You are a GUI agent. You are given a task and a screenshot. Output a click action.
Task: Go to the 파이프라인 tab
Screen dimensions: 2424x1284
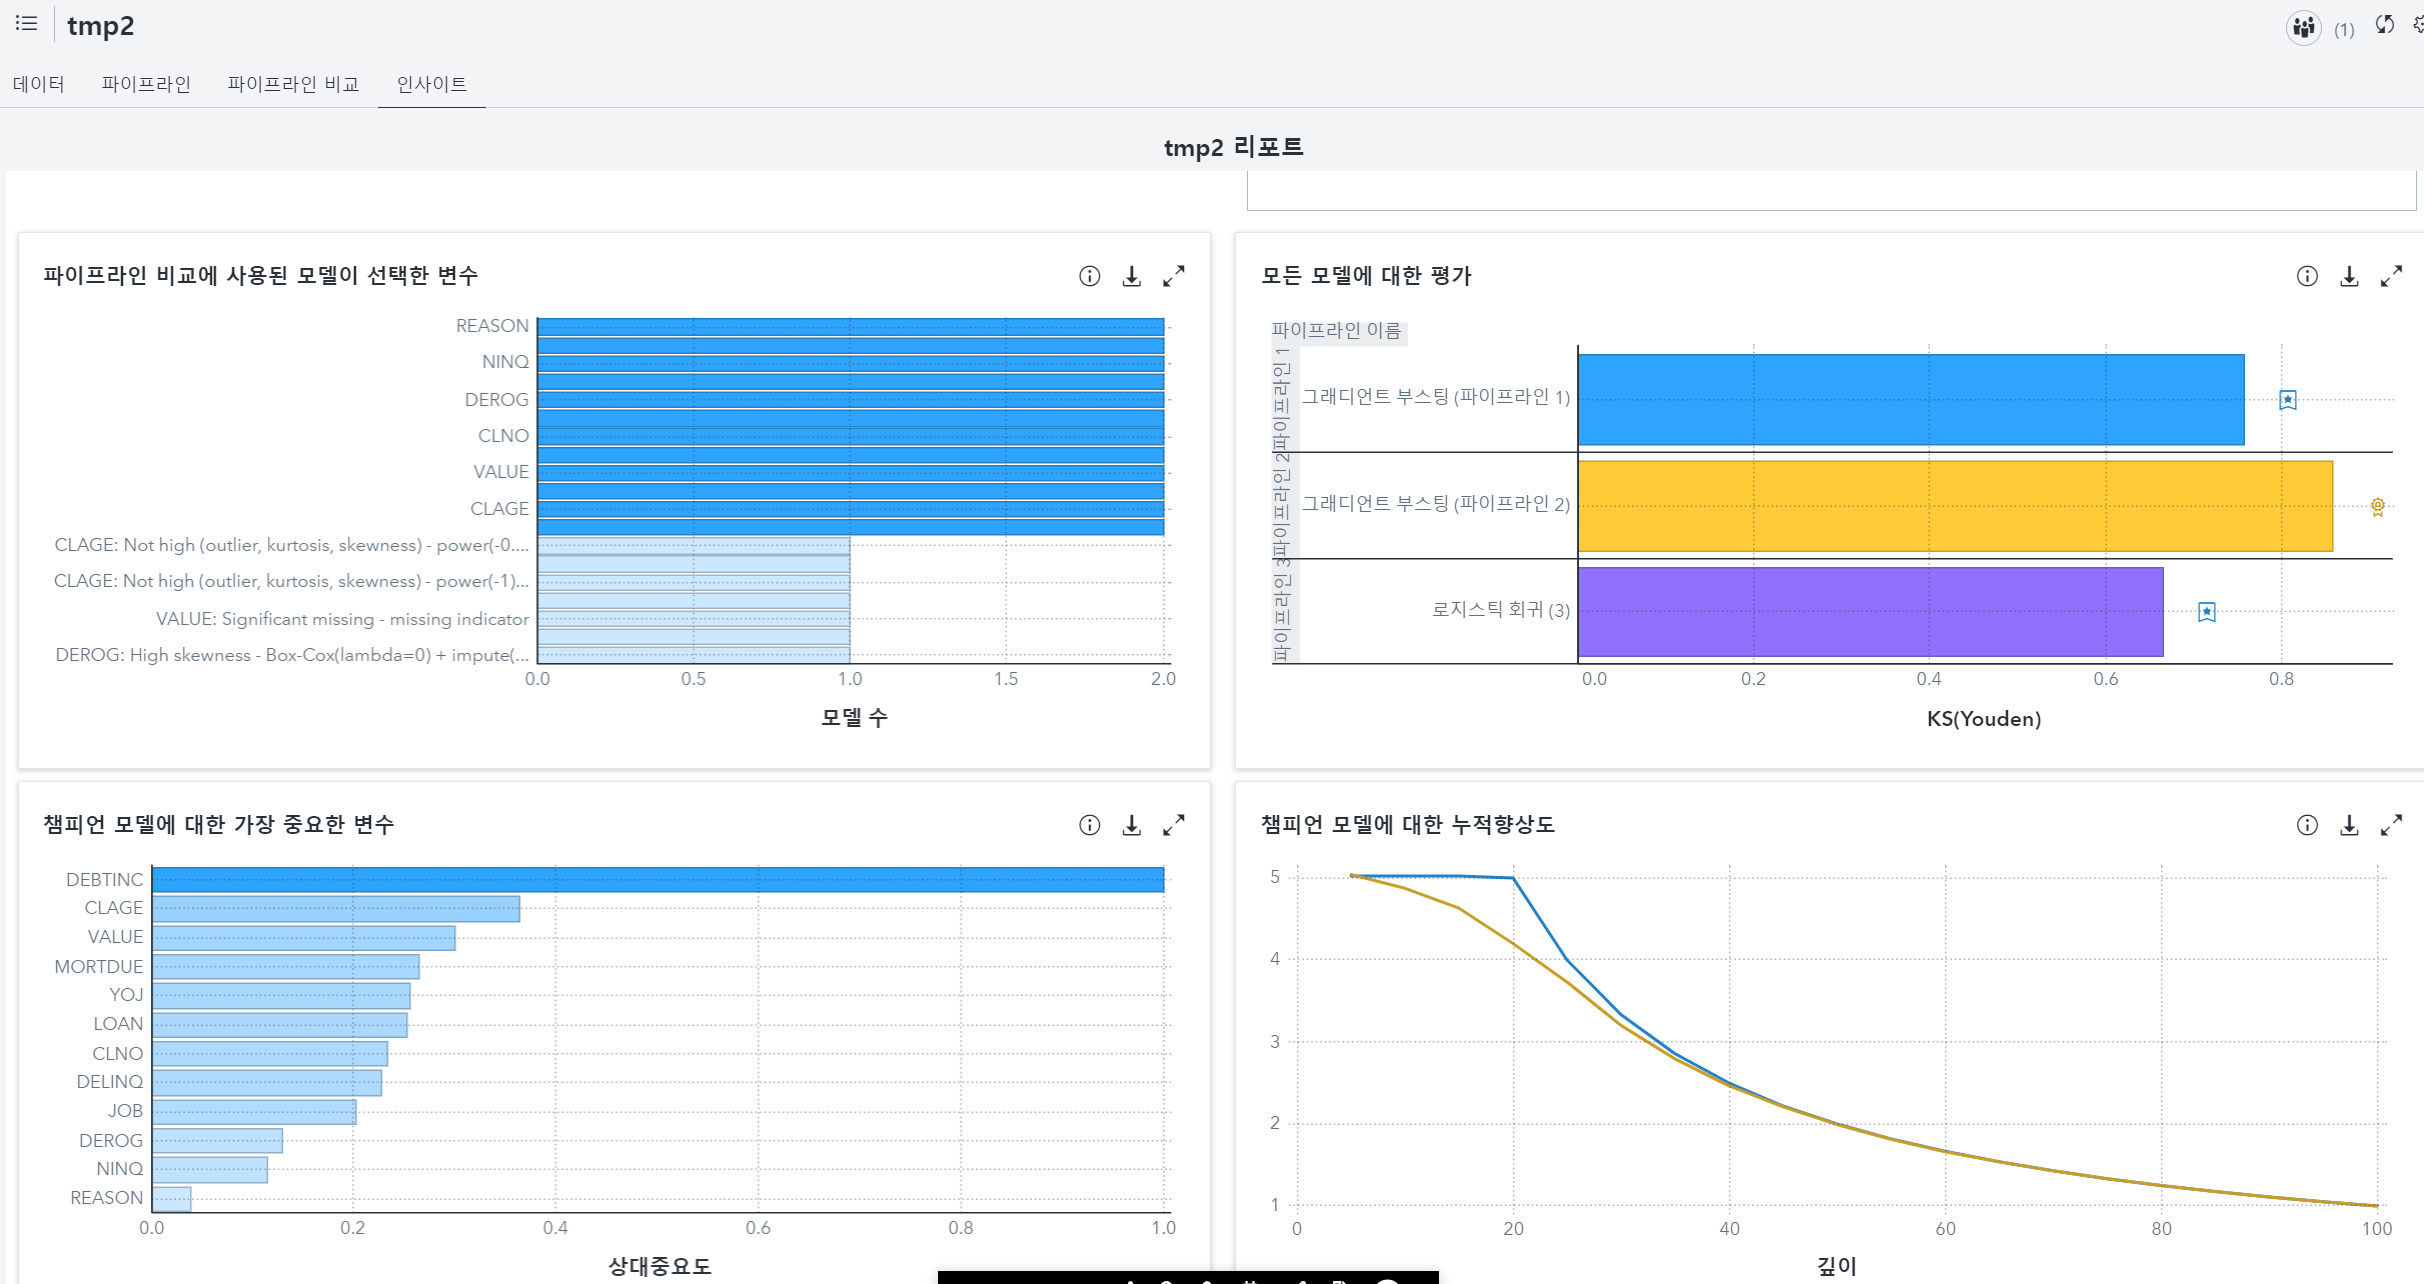(x=146, y=84)
